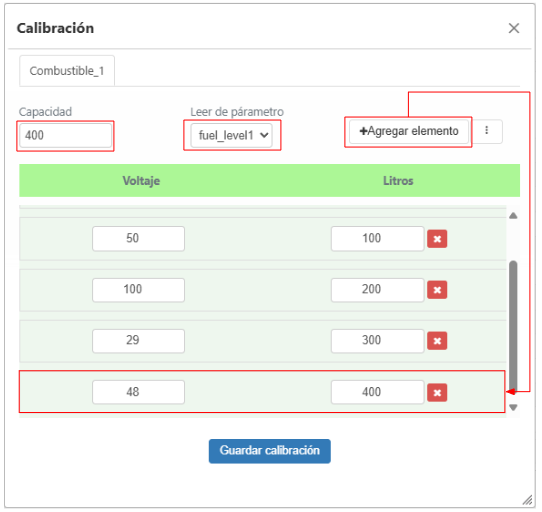Click the Leer de párametro label
542x512 pixels.
click(x=237, y=112)
